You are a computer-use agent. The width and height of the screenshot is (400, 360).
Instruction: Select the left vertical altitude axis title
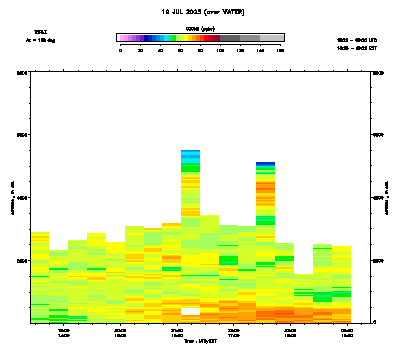pos(13,198)
